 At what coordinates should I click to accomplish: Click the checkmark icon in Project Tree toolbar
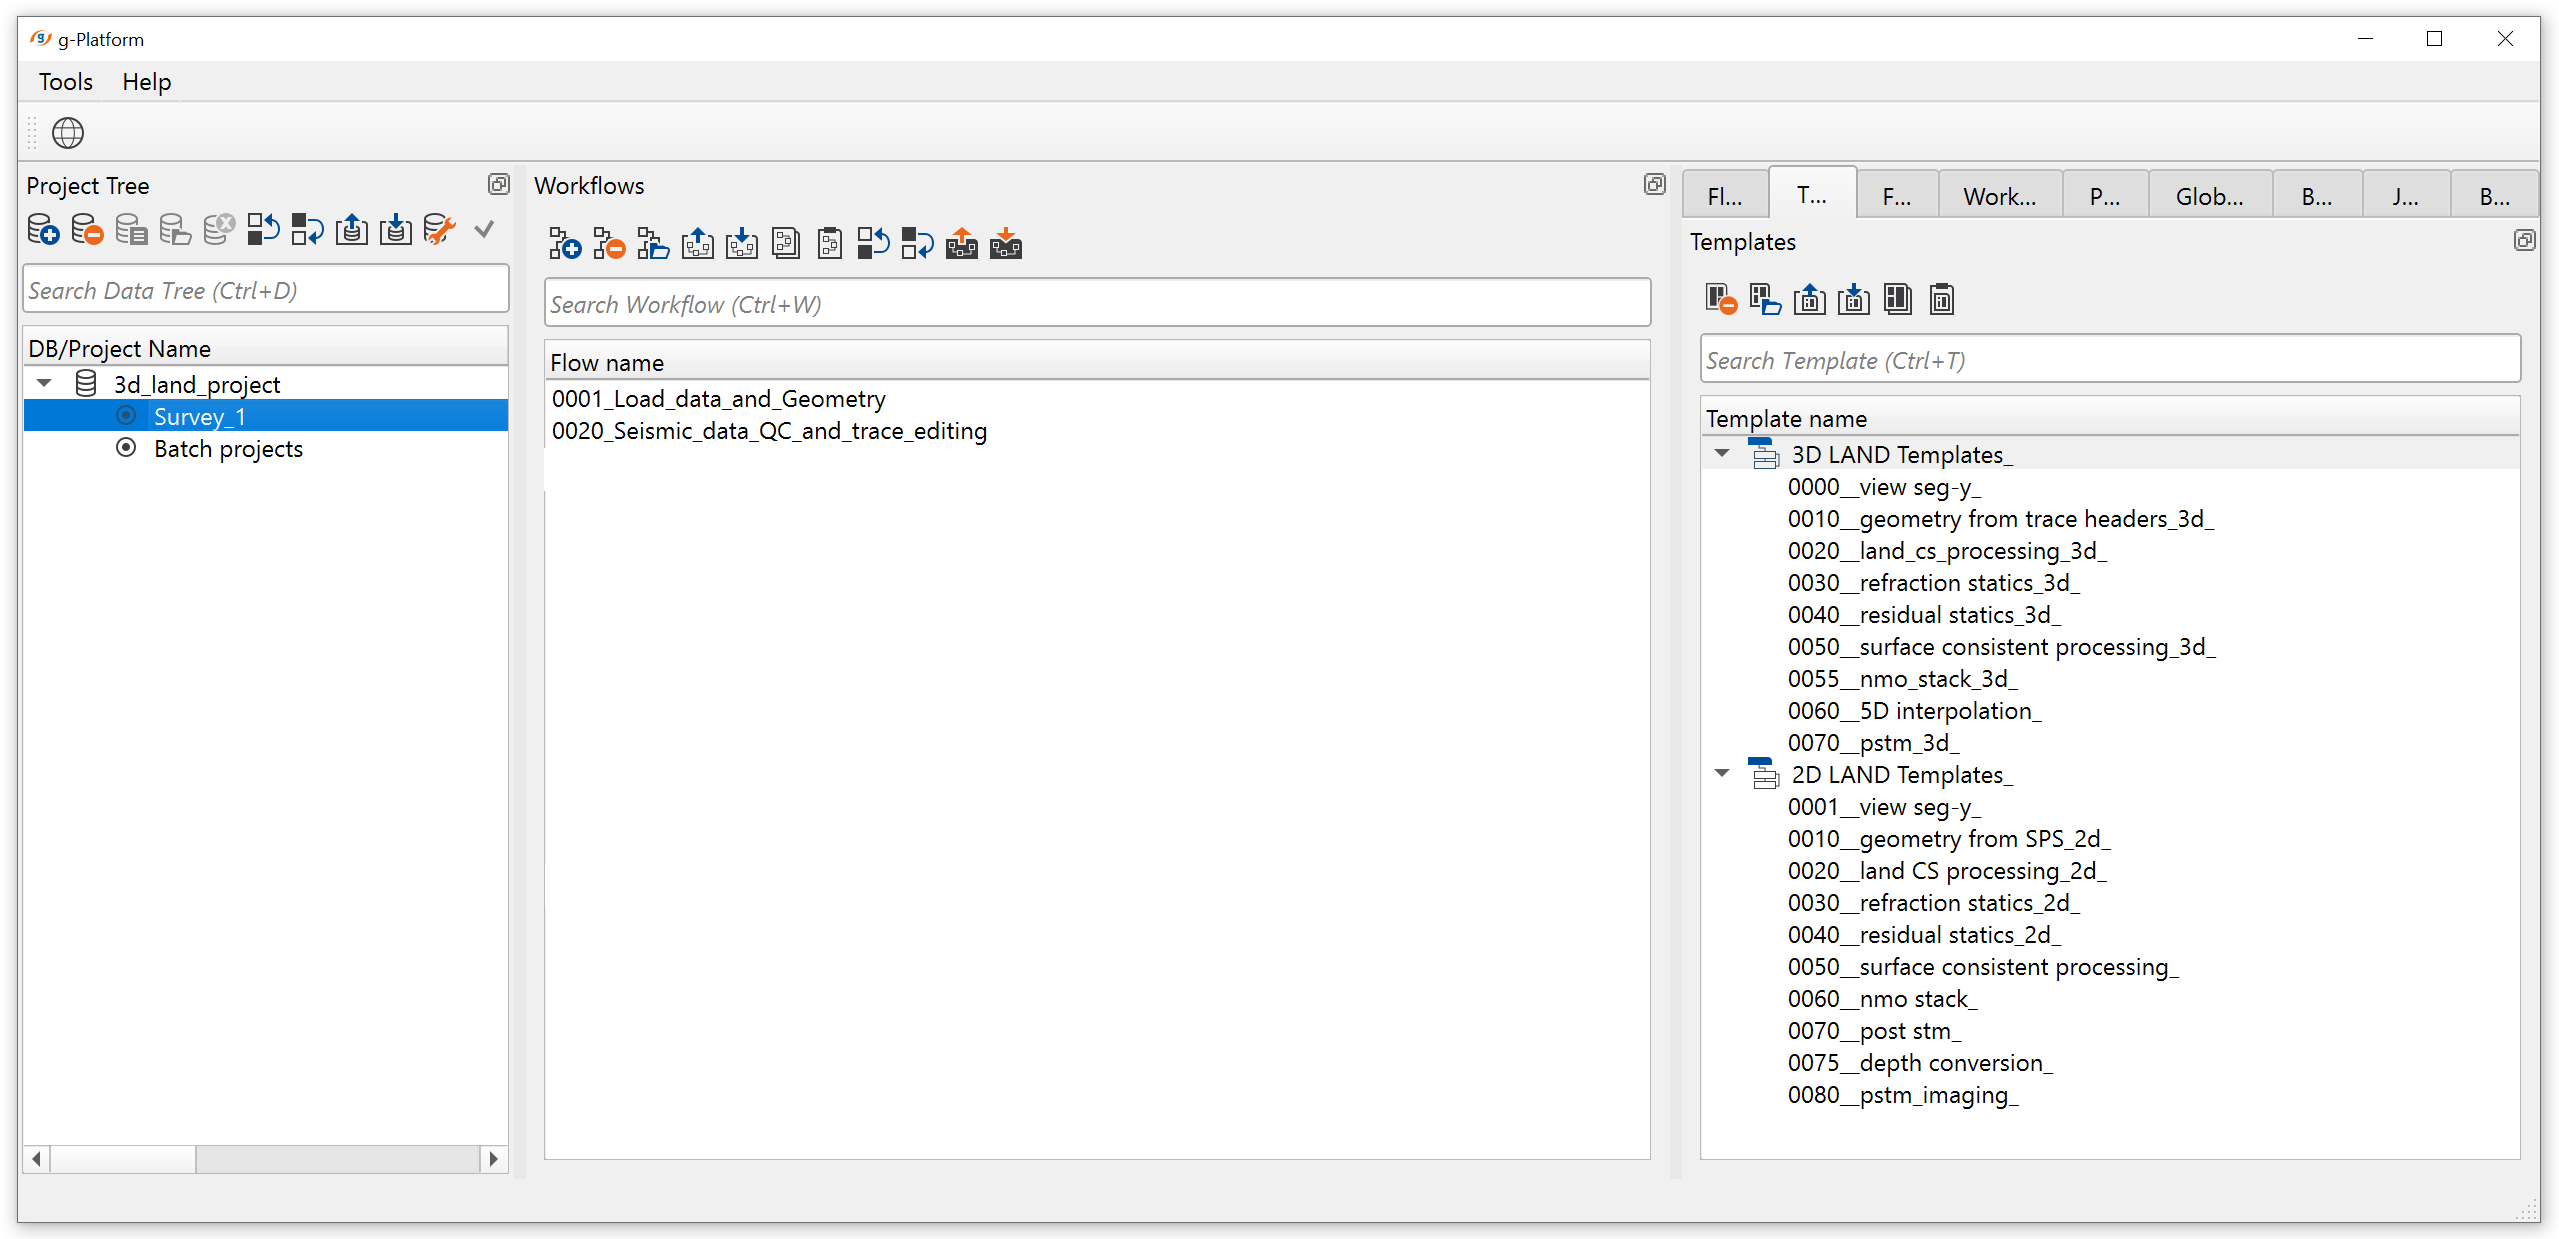pyautogui.click(x=484, y=230)
